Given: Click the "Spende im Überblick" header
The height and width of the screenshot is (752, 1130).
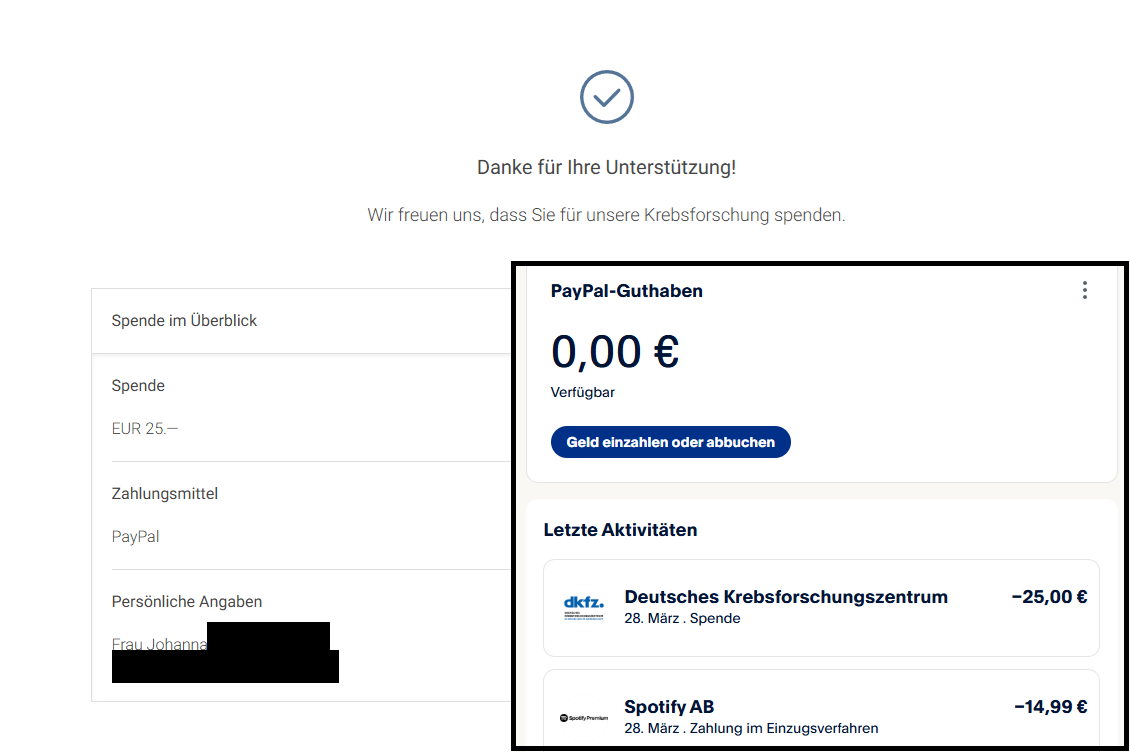Looking at the screenshot, I should 184,321.
